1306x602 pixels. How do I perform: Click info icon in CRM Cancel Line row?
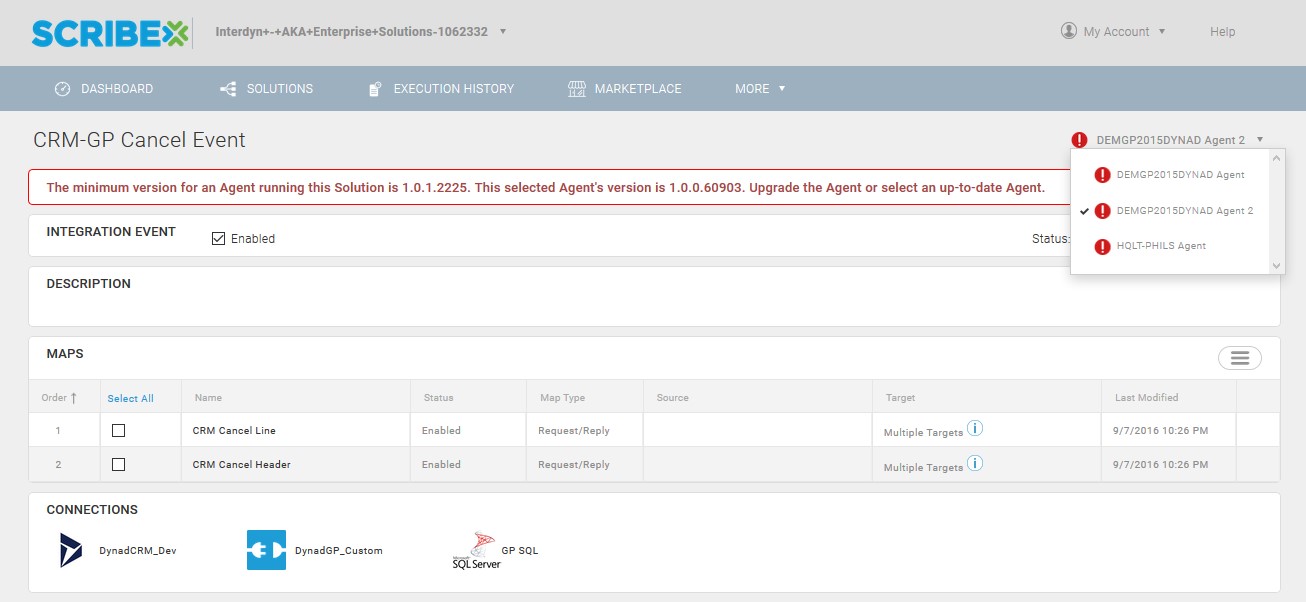coord(975,429)
